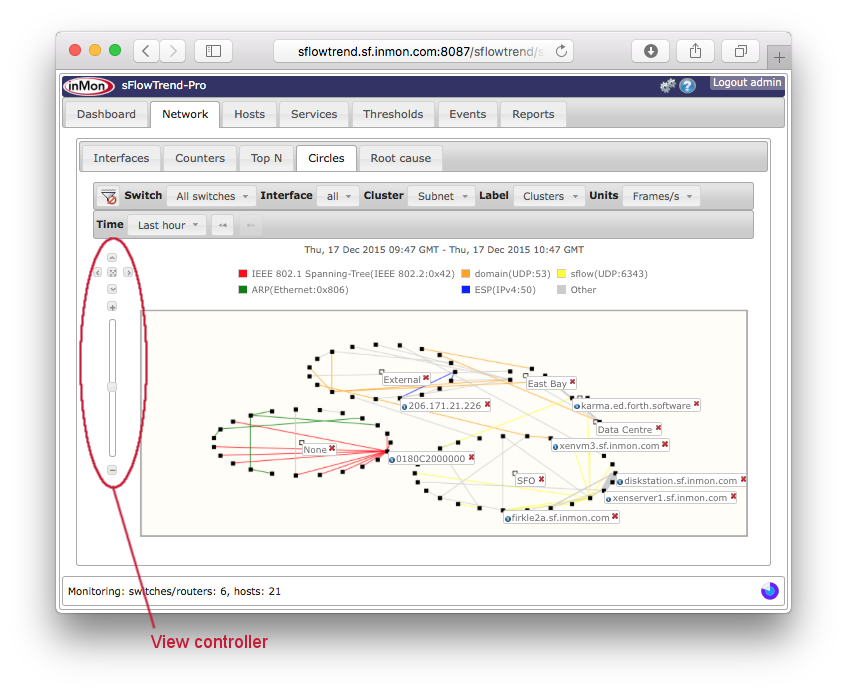Image resolution: width=847 pixels, height=693 pixels.
Task: Select the Circles sub-tab
Action: tap(326, 158)
